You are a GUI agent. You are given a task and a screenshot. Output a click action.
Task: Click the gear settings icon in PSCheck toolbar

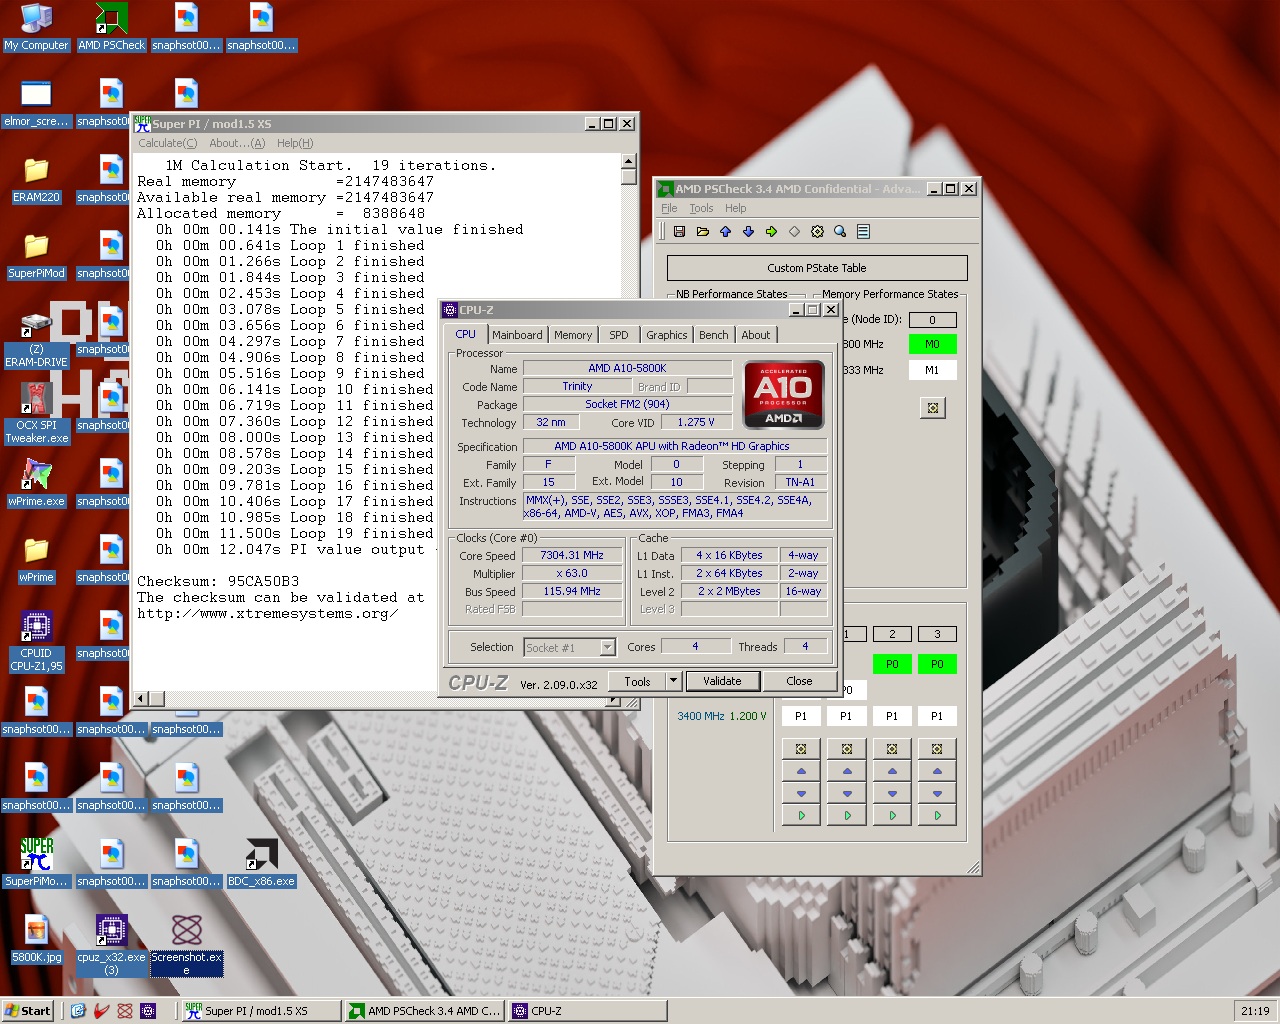pyautogui.click(x=817, y=232)
